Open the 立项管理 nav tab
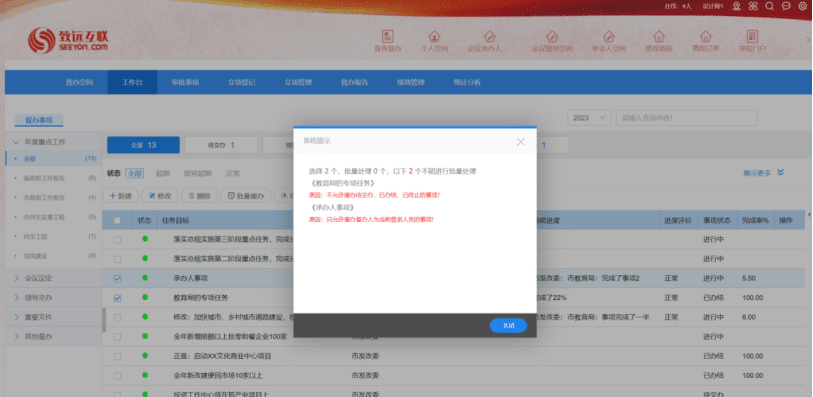Image resolution: width=813 pixels, height=397 pixels. click(x=298, y=82)
